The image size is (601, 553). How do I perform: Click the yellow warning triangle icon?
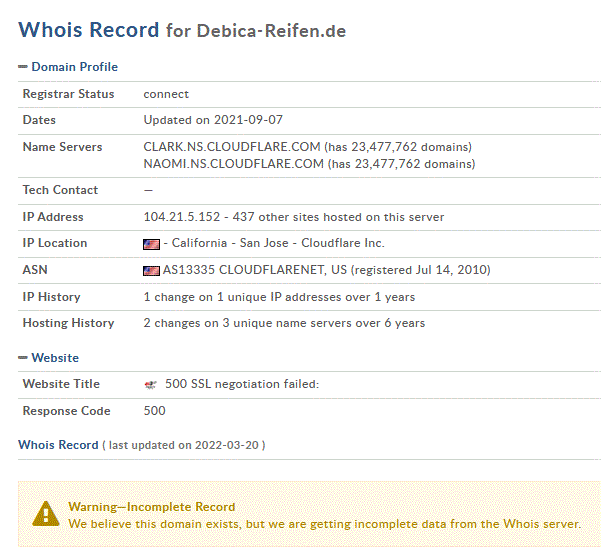(x=46, y=514)
